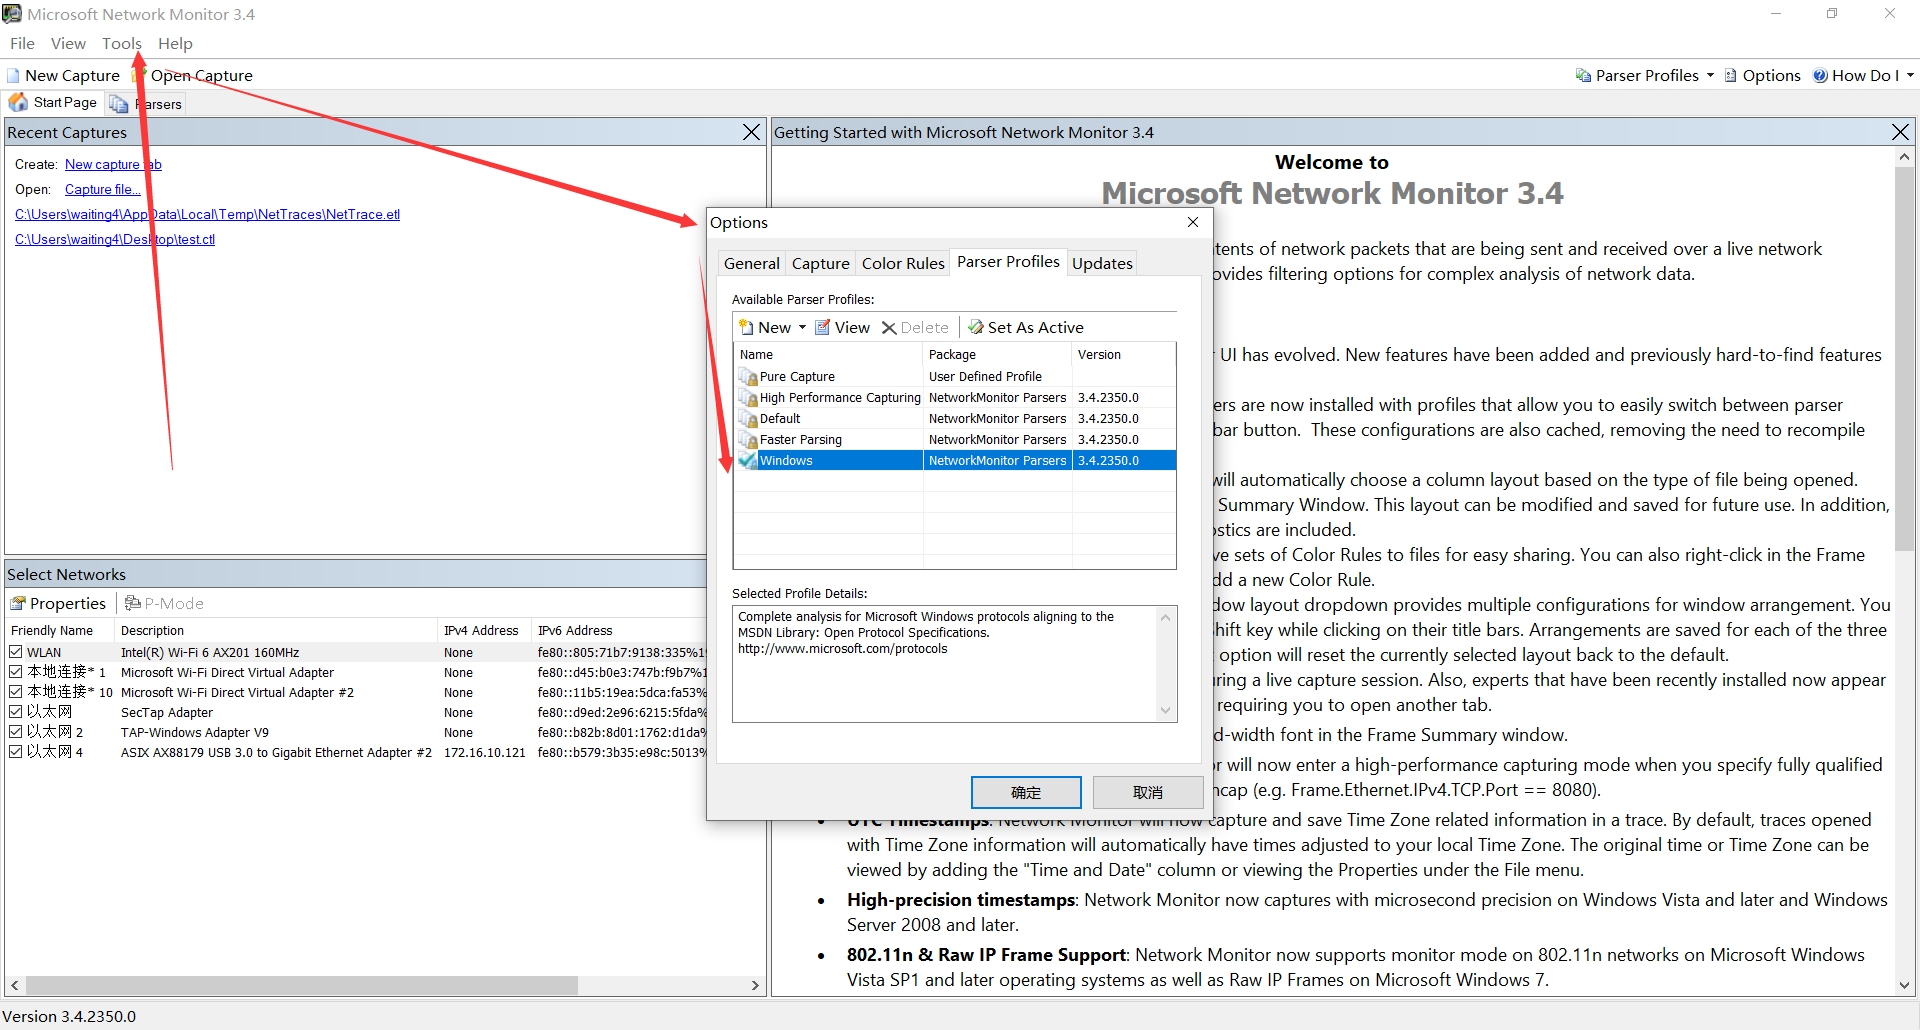
Task: Click the IPv4 Address column header
Action: coord(486,631)
